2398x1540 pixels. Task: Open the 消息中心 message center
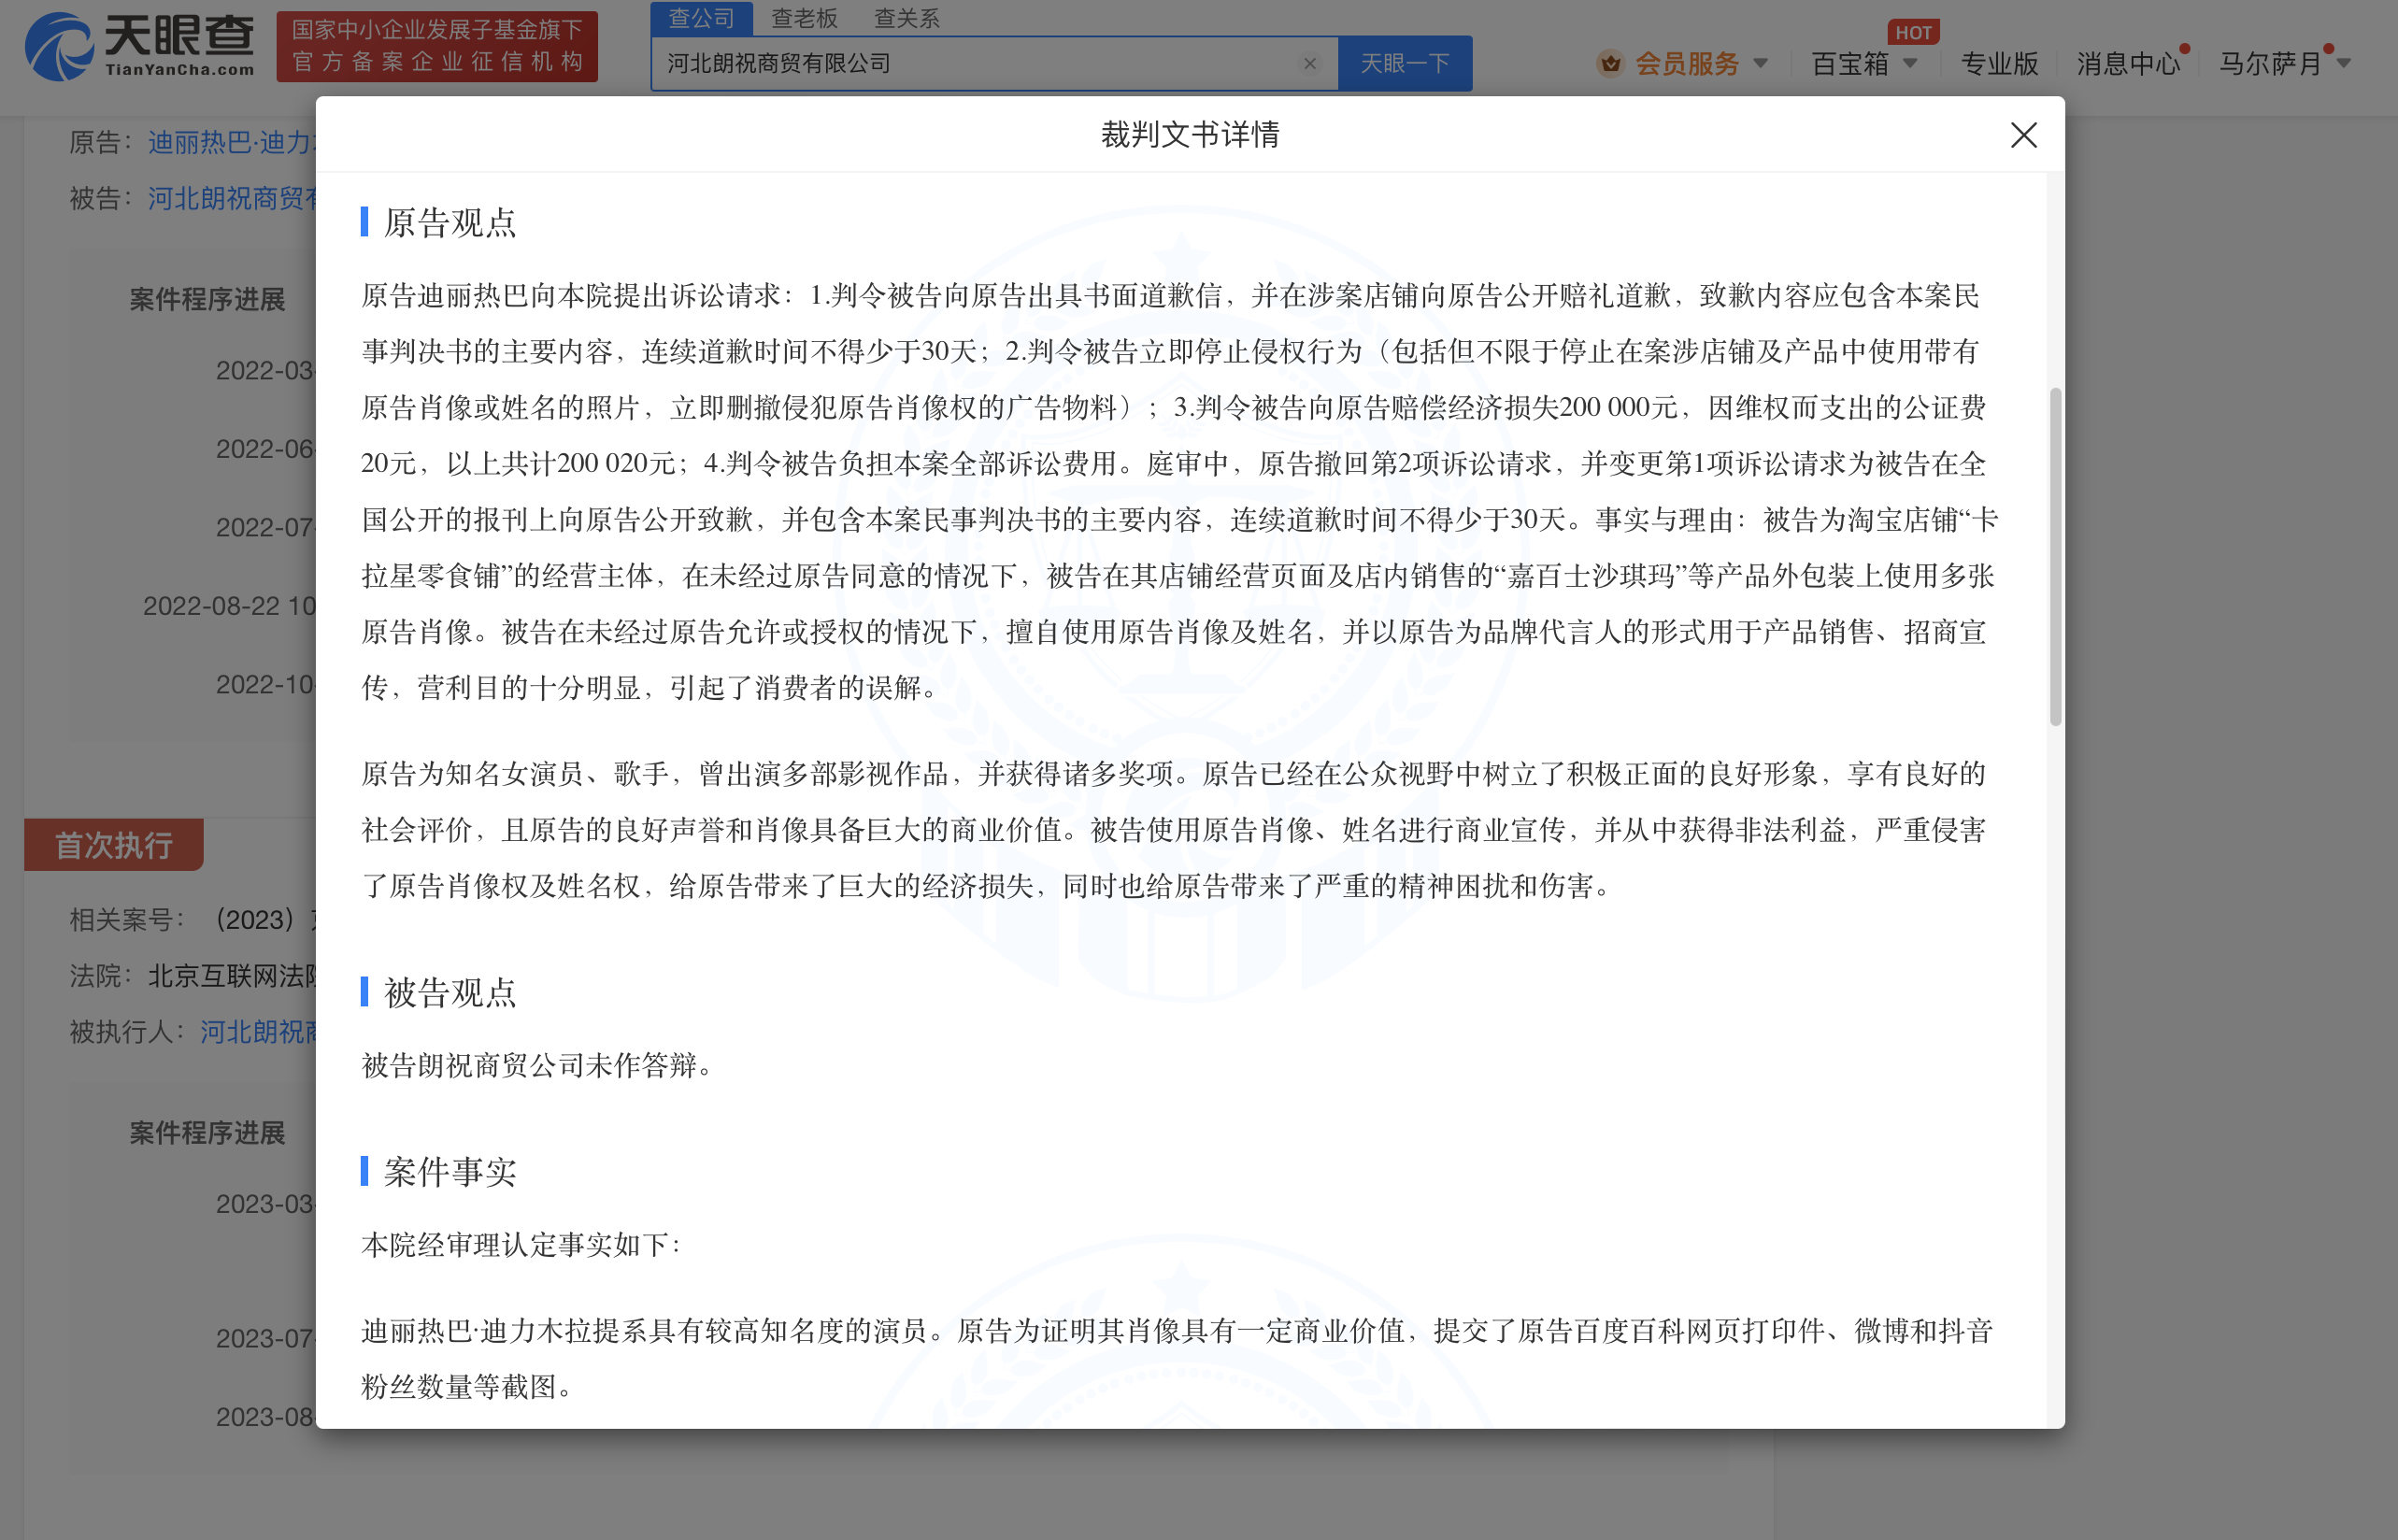coord(2128,63)
